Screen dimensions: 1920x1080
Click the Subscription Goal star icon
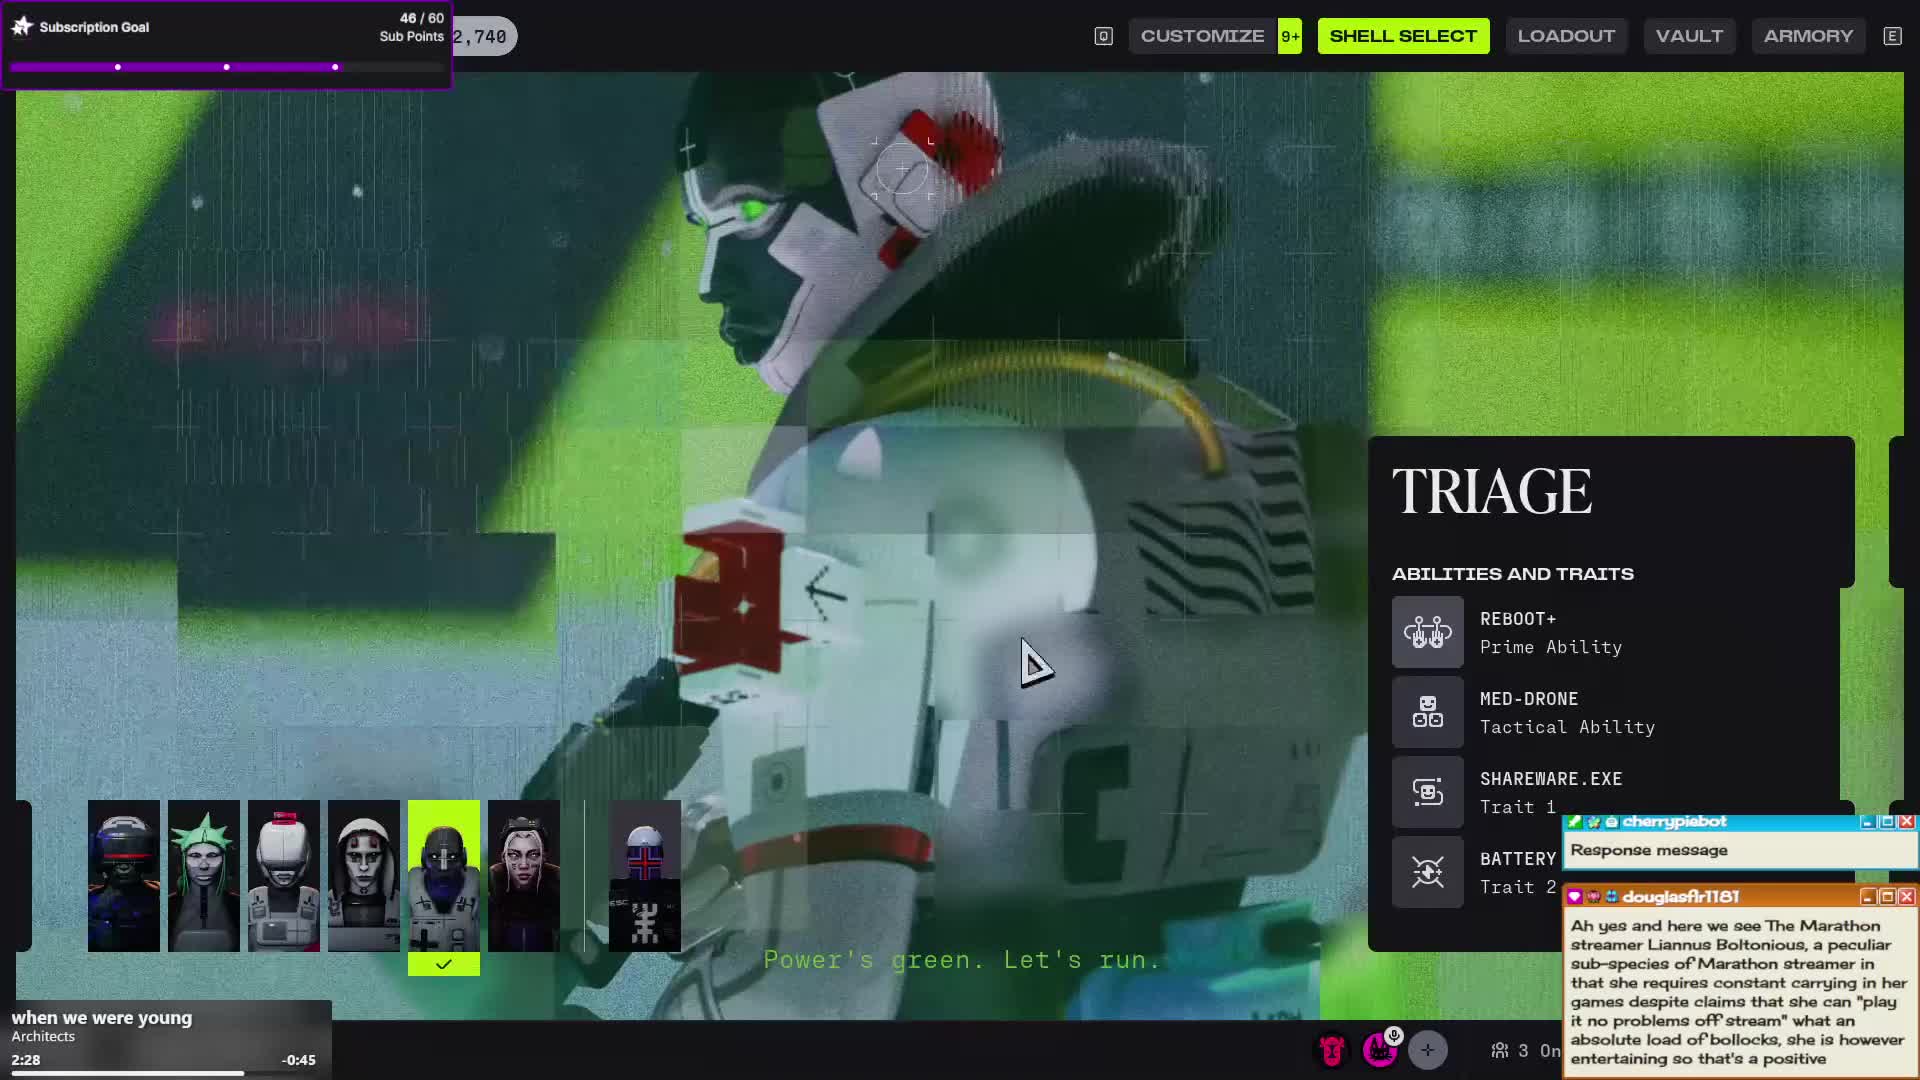[x=22, y=26]
